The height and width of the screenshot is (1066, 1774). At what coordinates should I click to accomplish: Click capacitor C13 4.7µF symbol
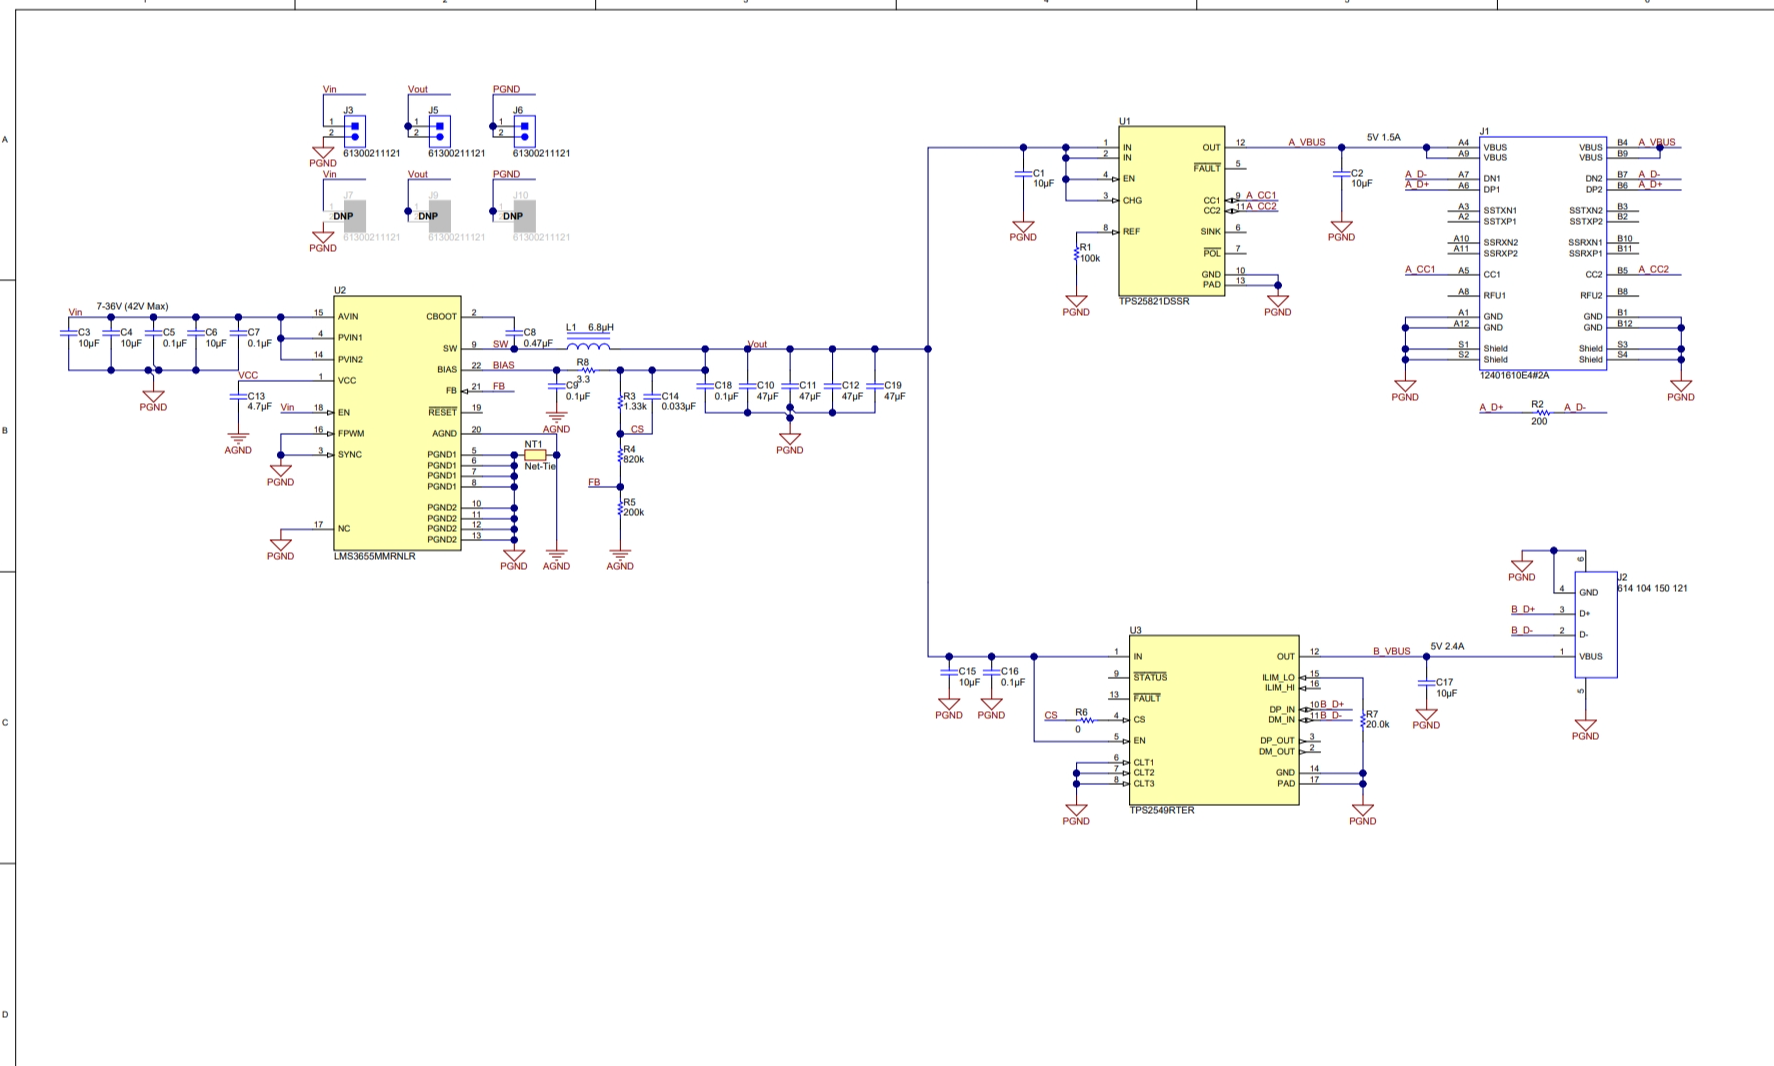pos(238,396)
